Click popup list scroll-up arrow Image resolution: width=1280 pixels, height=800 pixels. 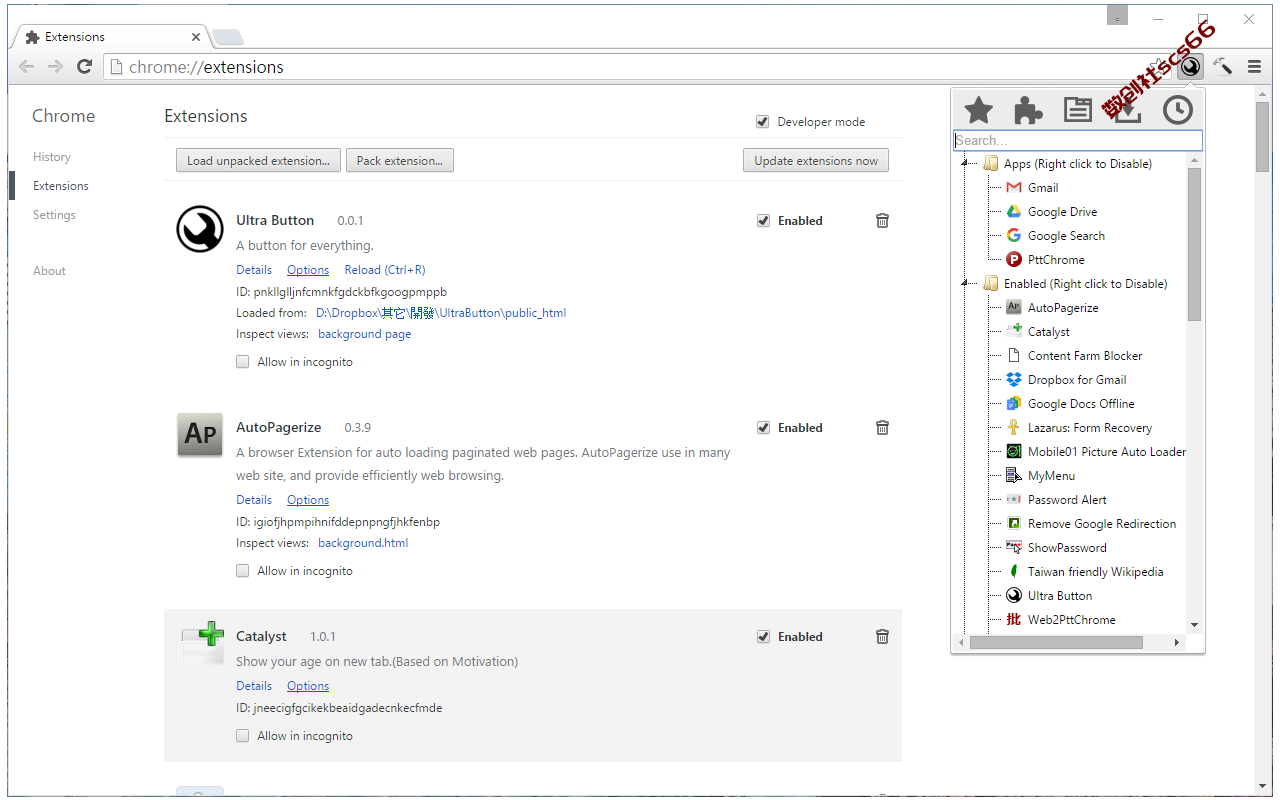pos(1194,160)
